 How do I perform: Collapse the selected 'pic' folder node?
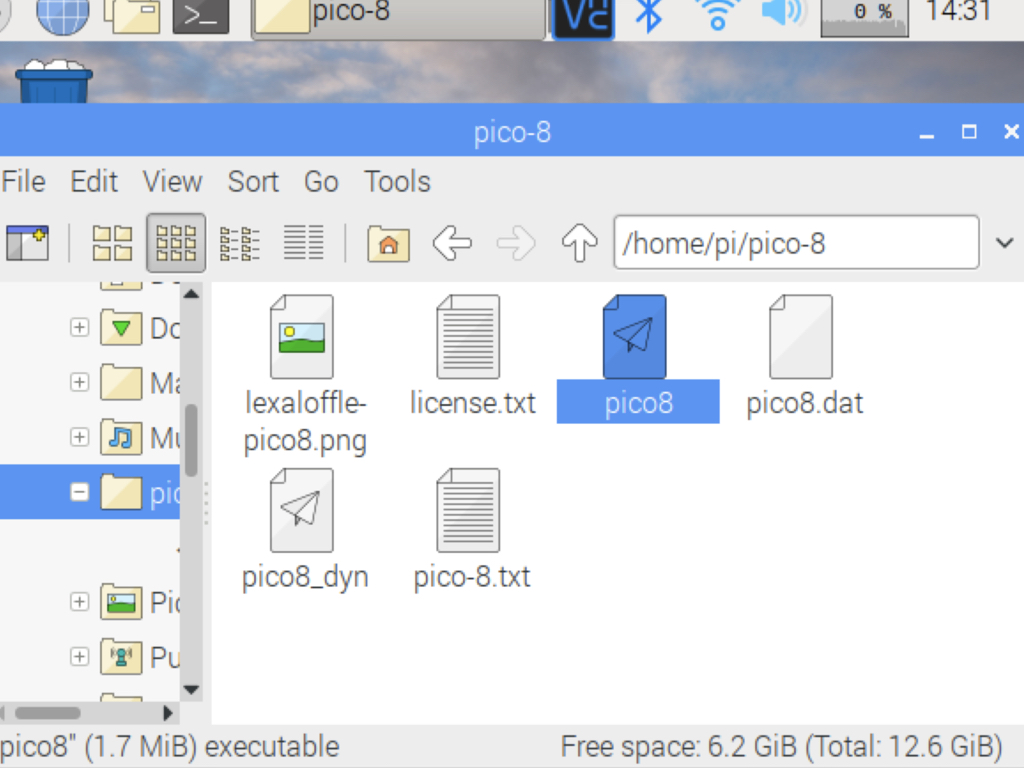tap(79, 492)
